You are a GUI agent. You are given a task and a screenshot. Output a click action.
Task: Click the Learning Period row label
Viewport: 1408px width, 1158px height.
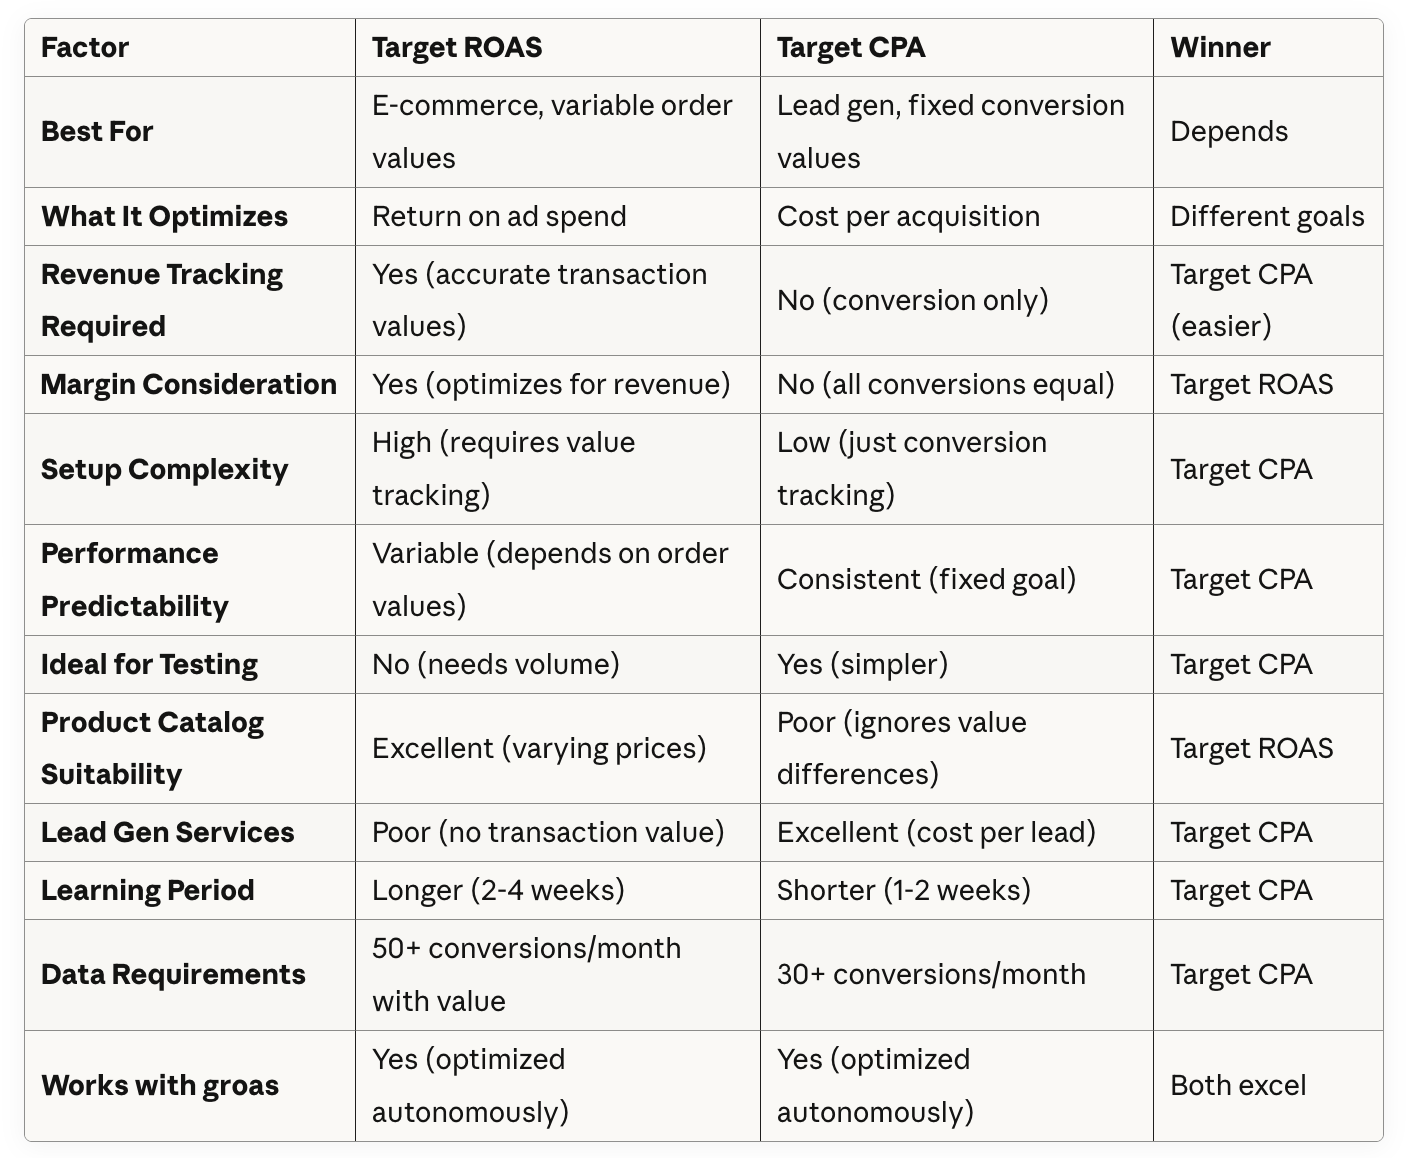(x=148, y=890)
